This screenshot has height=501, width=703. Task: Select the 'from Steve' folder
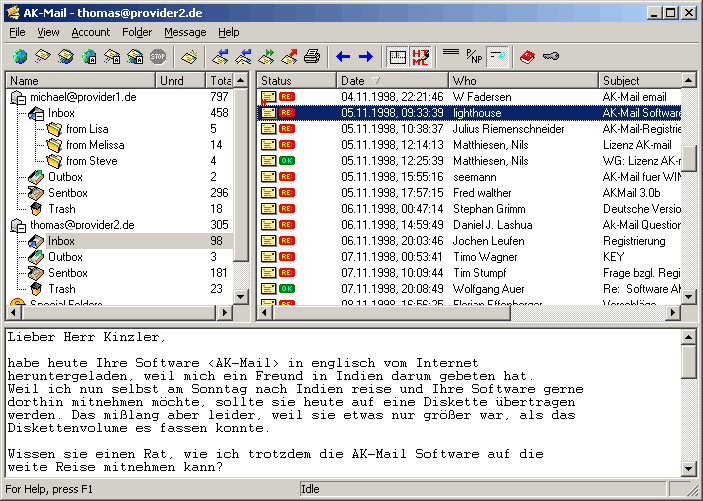pos(91,161)
